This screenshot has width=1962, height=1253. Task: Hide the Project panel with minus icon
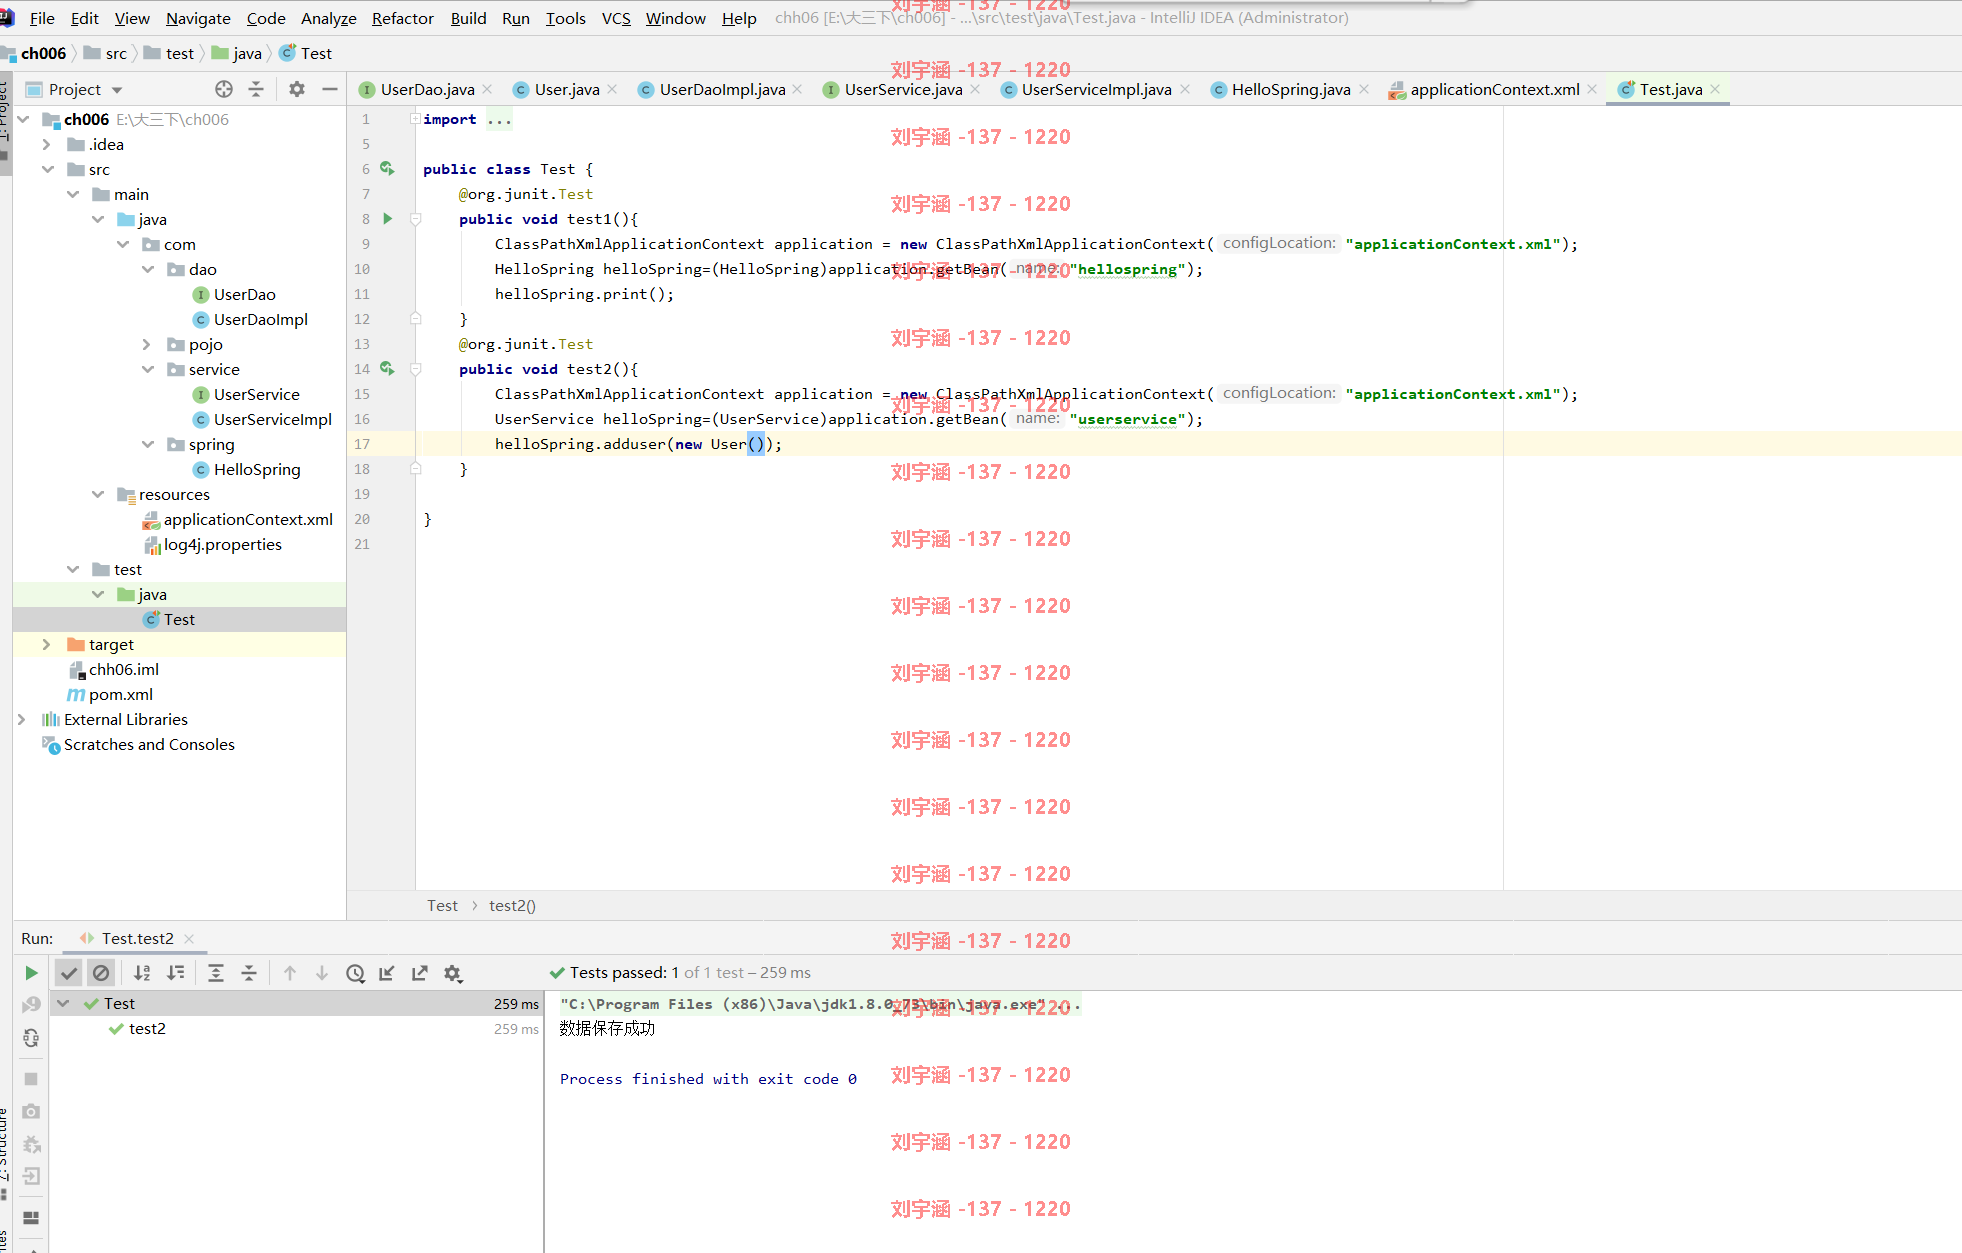point(330,89)
